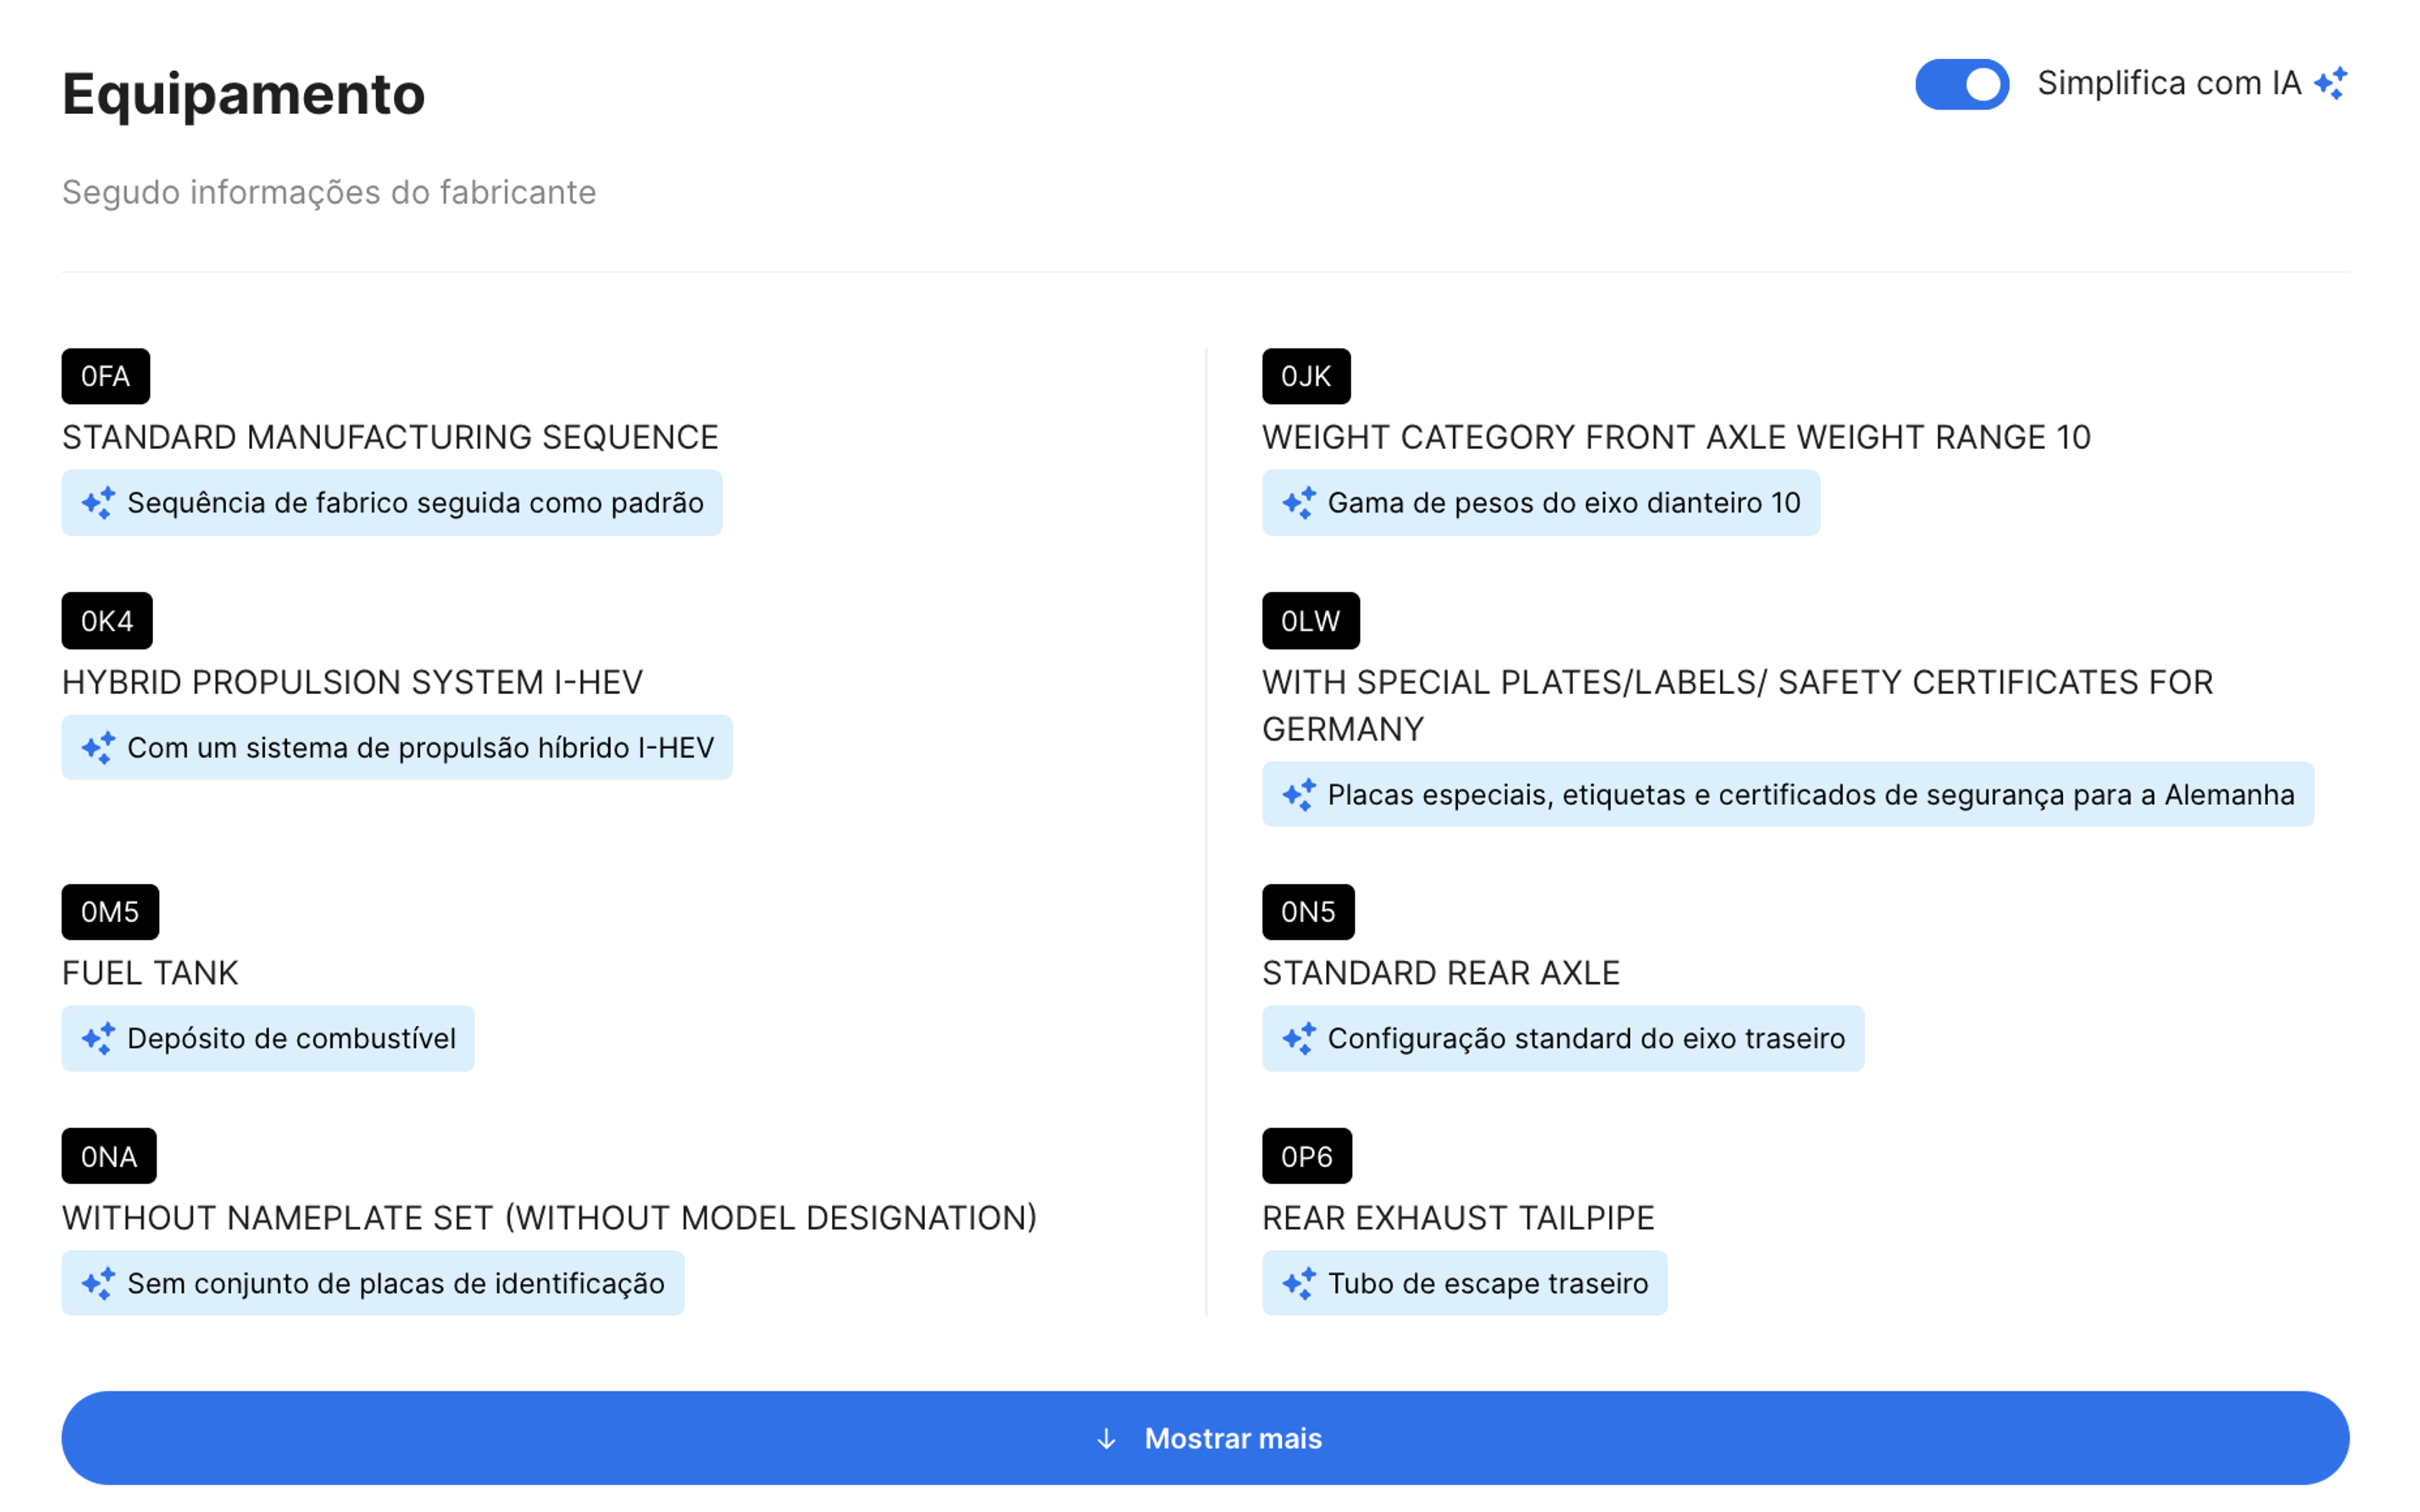Click the Placas especiais, etiquetas e certificados text
Image resolution: width=2420 pixels, height=1512 pixels.
pyautogui.click(x=1811, y=795)
